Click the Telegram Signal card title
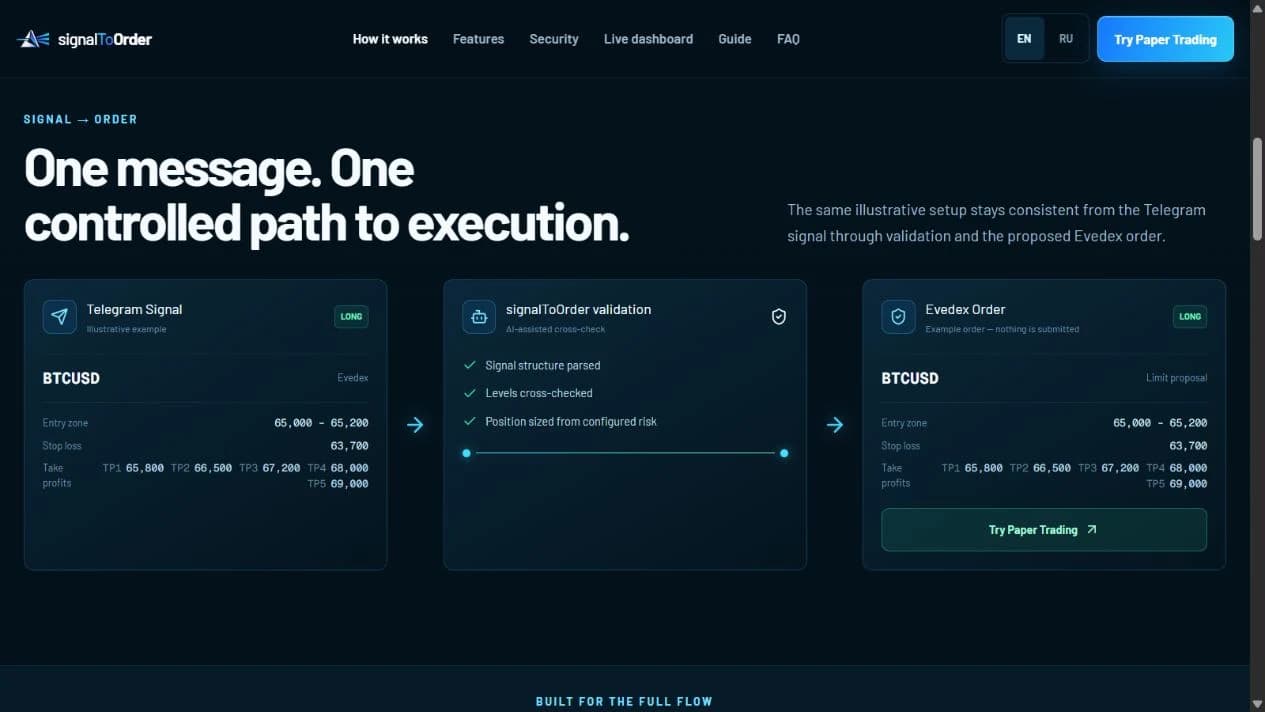 [x=134, y=310]
